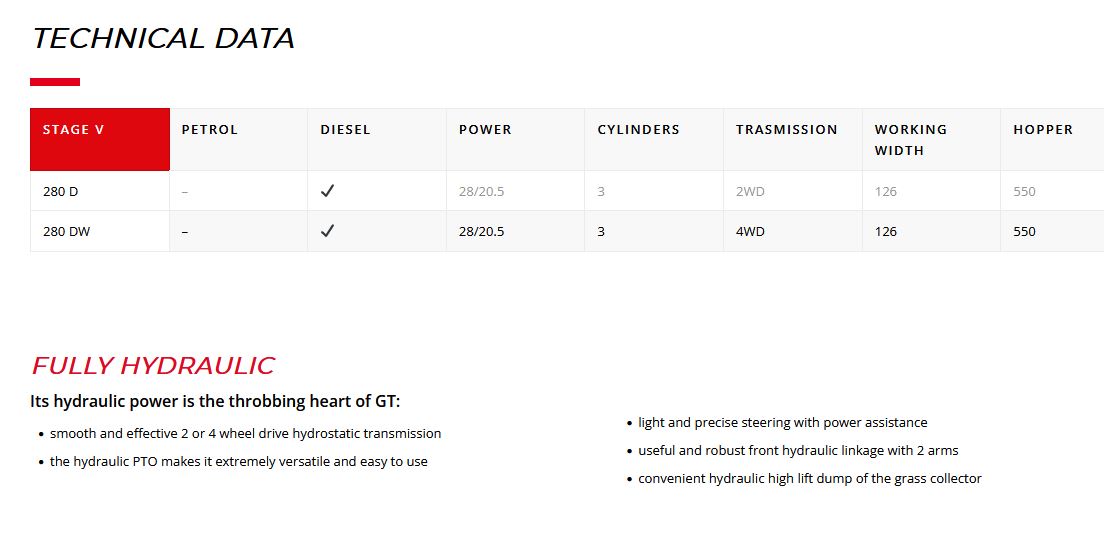
Task: Click the TRASMISSION column header
Action: [x=787, y=130]
